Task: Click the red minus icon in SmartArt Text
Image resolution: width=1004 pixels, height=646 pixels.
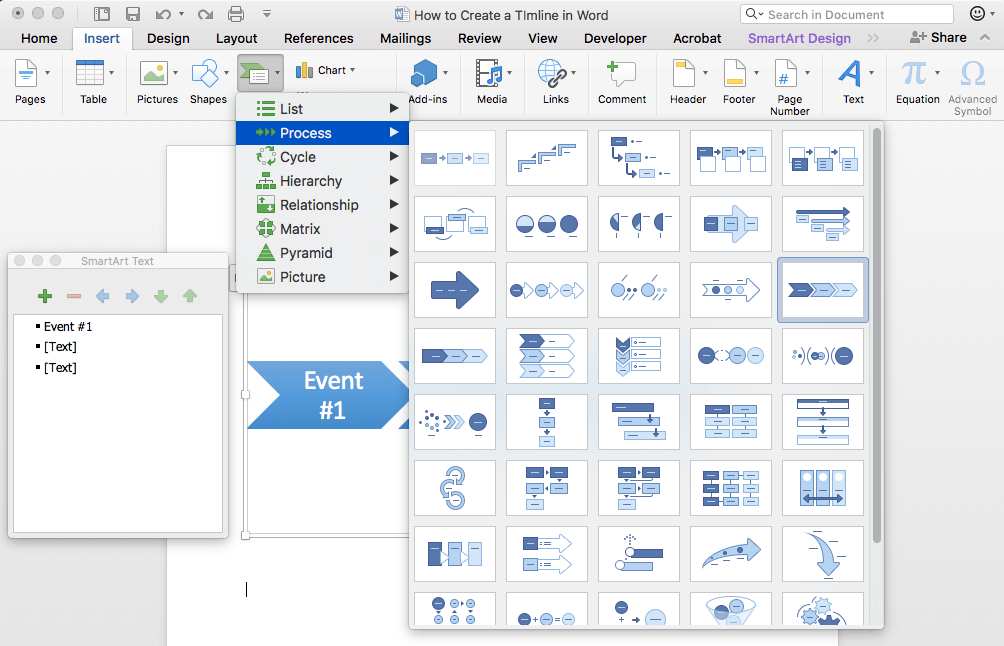Action: click(x=74, y=296)
